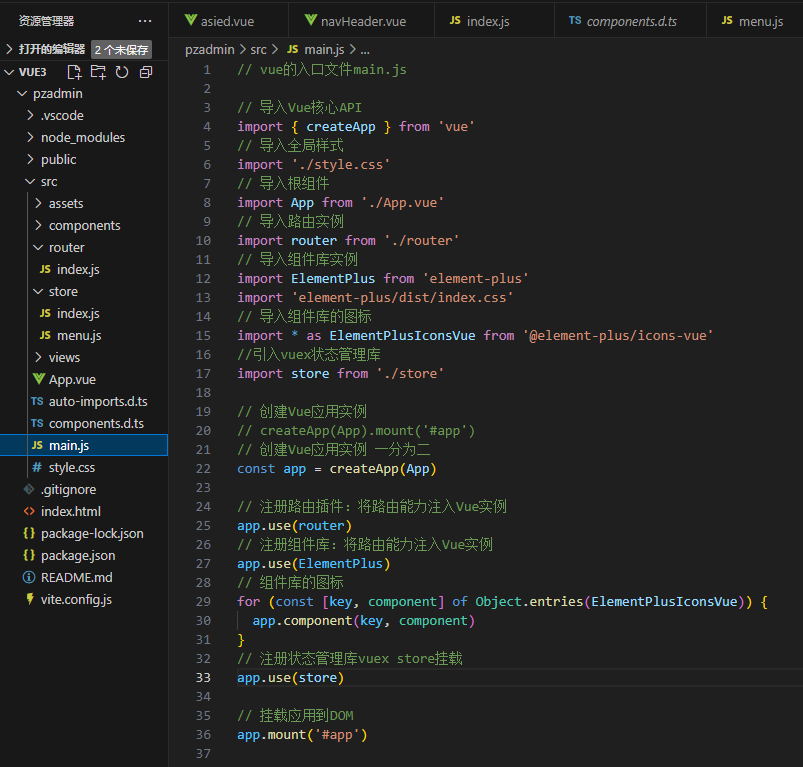Place cursor on app.use(store) line
This screenshot has height=767, width=803.
(x=290, y=677)
